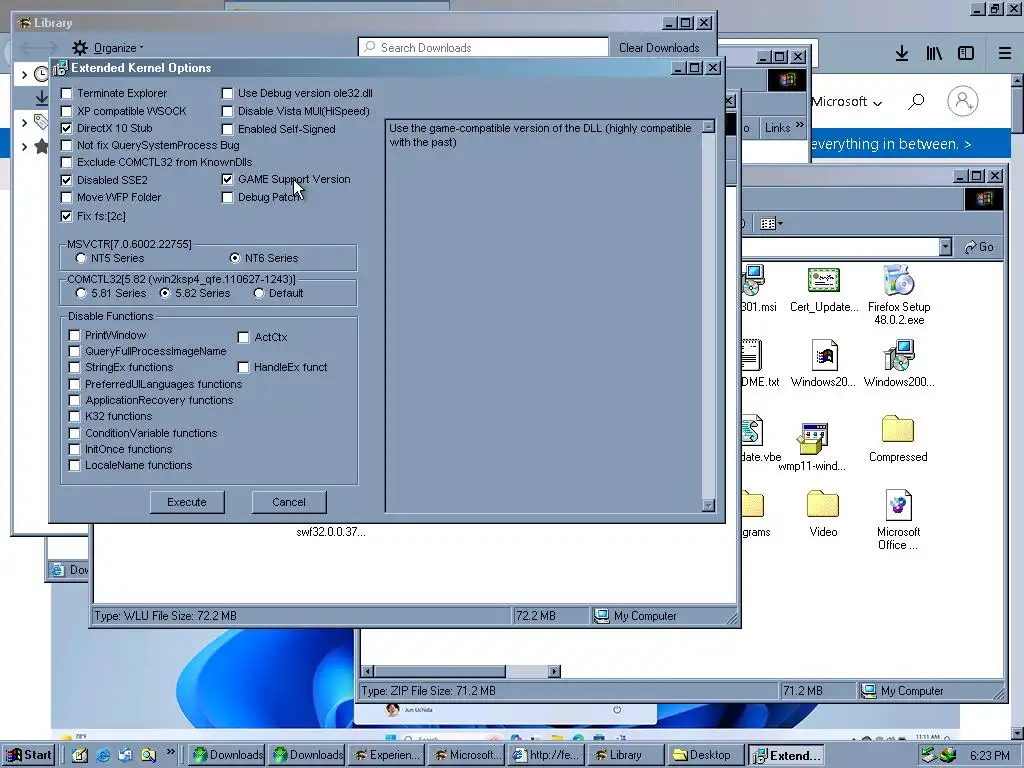This screenshot has width=1024, height=768.
Task: Open the Cert_Update file icon
Action: pos(824,280)
